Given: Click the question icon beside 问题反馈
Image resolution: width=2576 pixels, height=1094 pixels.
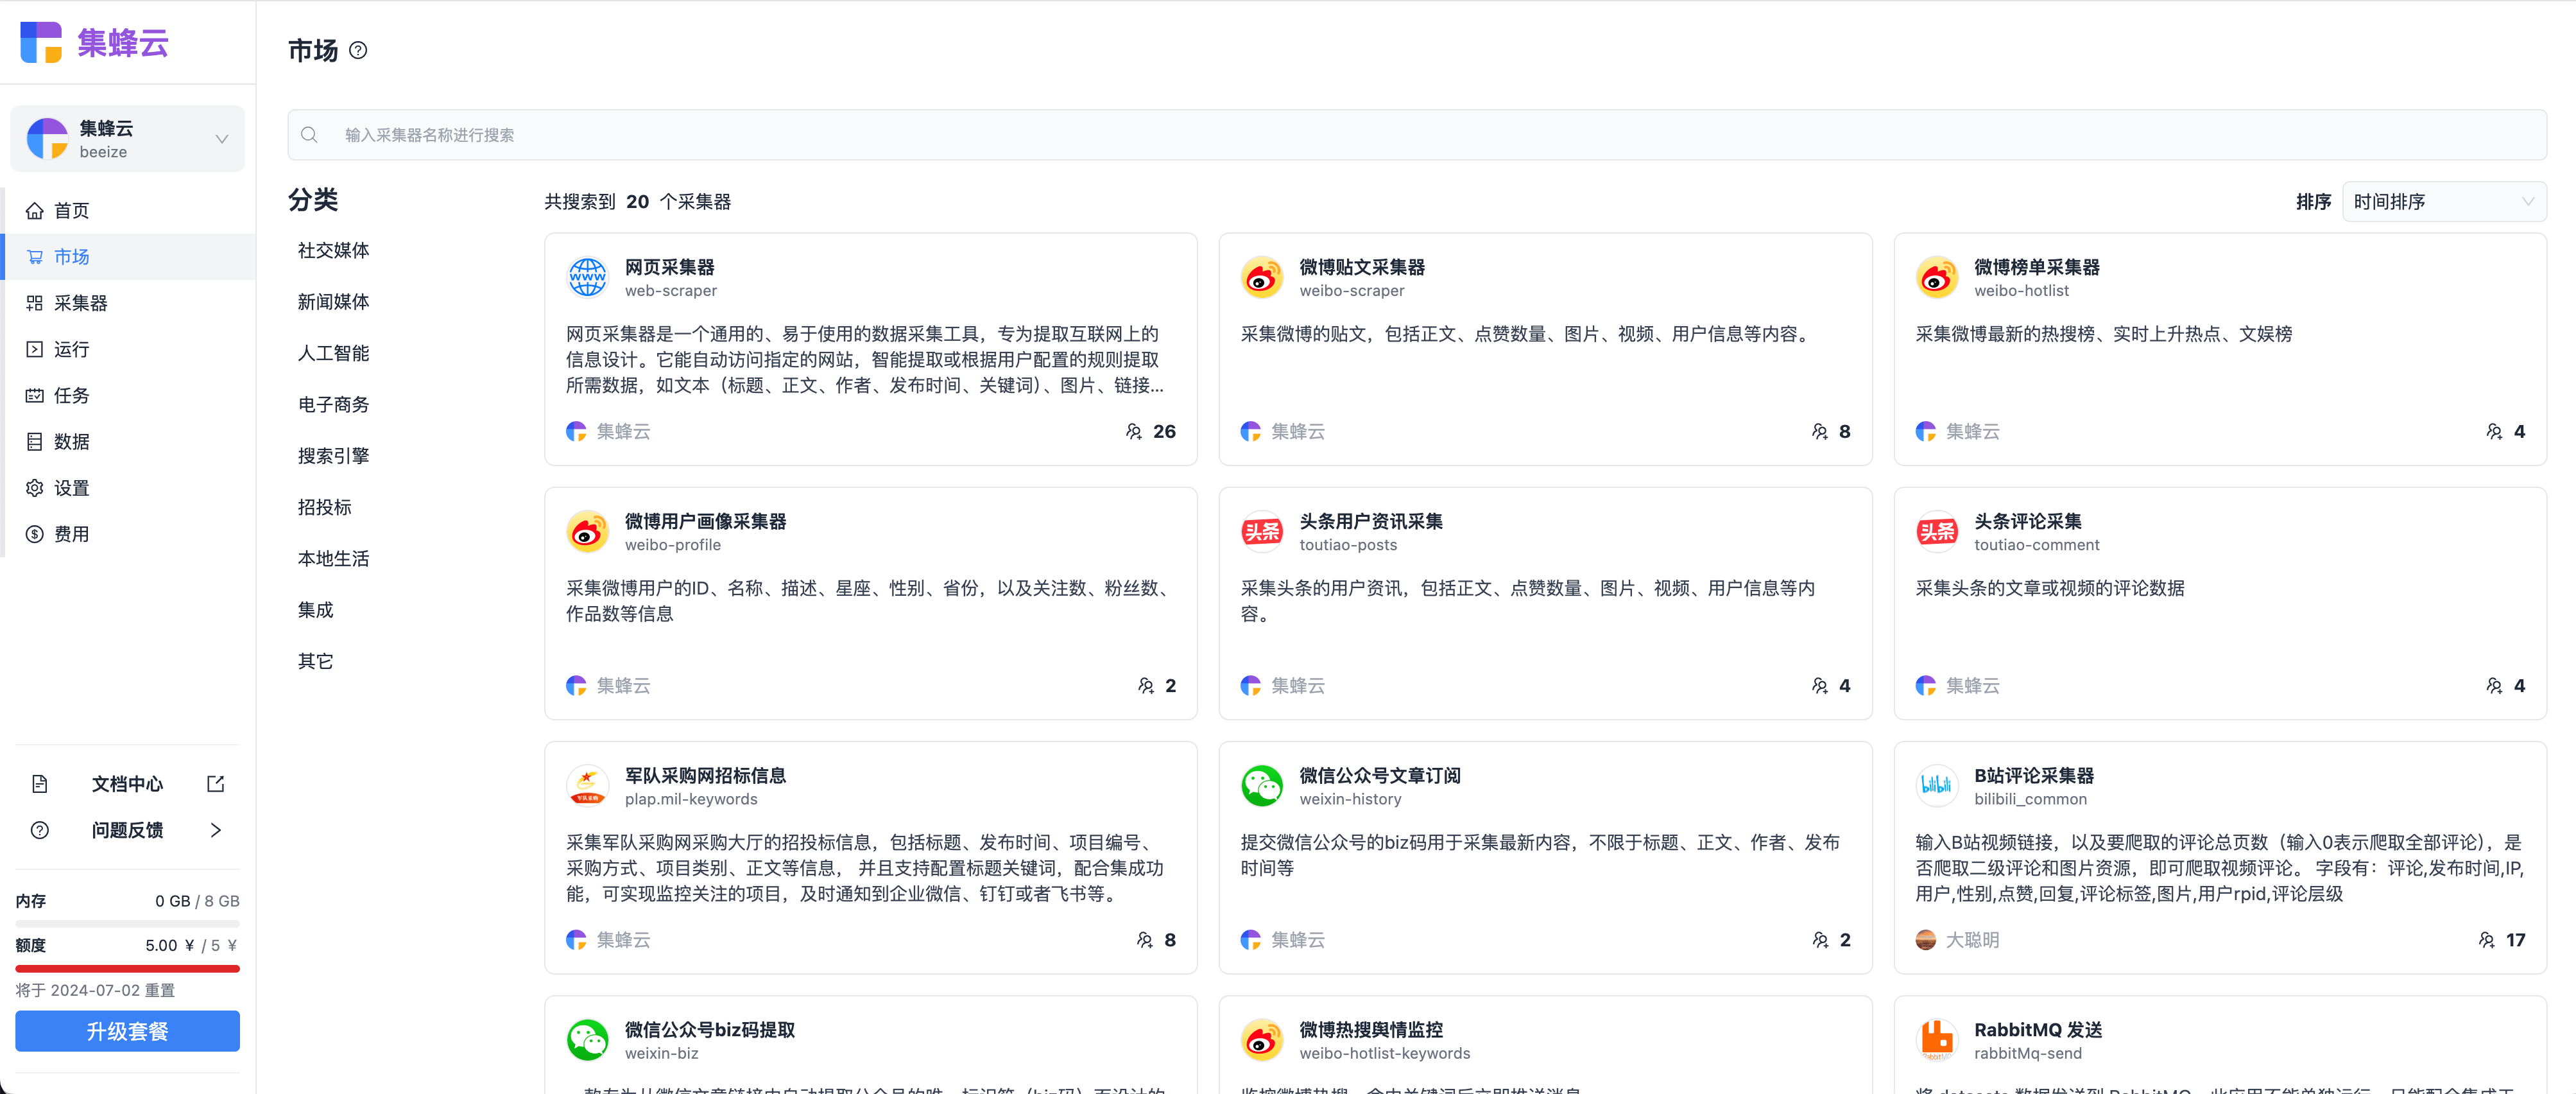Looking at the screenshot, I should [40, 830].
